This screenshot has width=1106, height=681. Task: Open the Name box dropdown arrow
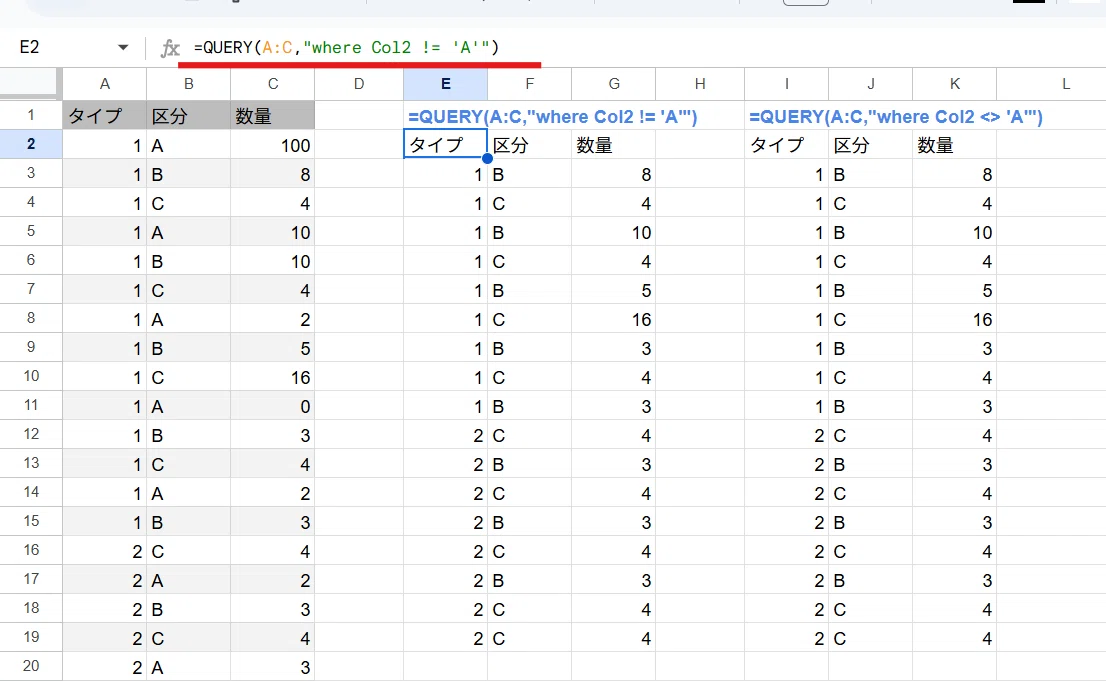point(123,47)
